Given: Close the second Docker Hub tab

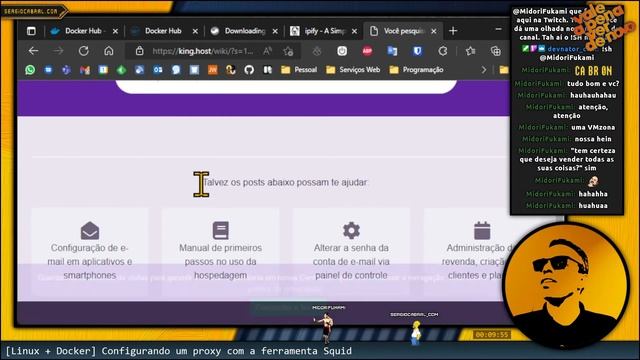Looking at the screenshot, I should click(195, 31).
